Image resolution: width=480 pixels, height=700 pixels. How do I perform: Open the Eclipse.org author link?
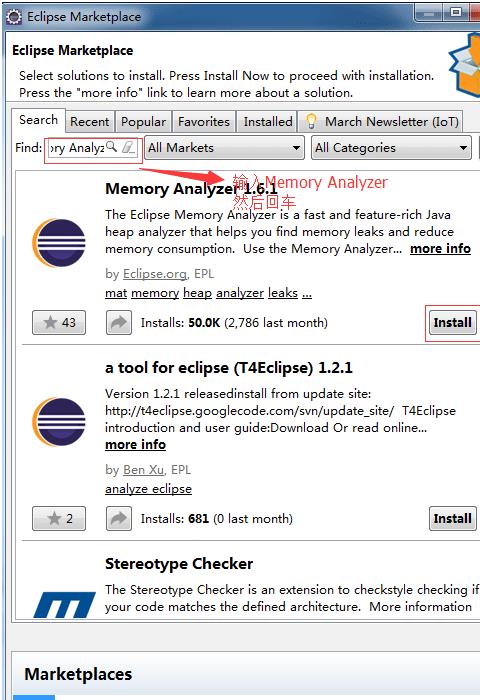154,274
